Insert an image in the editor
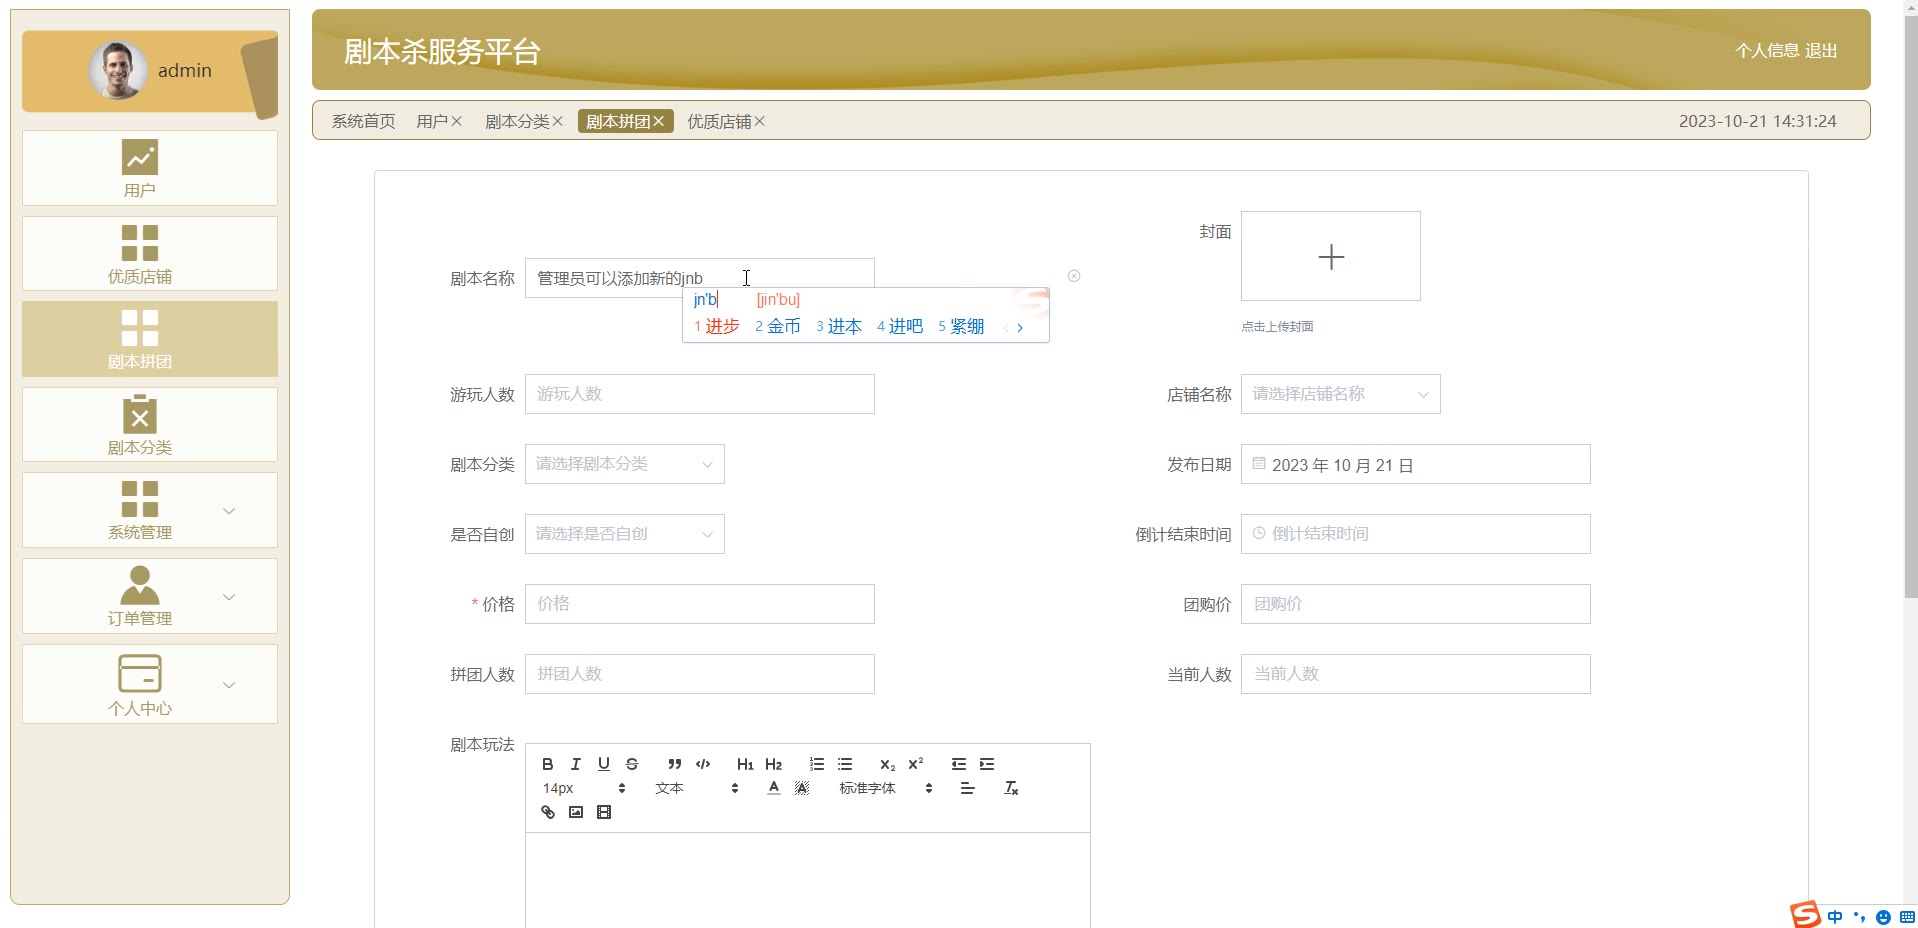The width and height of the screenshot is (1918, 928). [x=576, y=812]
